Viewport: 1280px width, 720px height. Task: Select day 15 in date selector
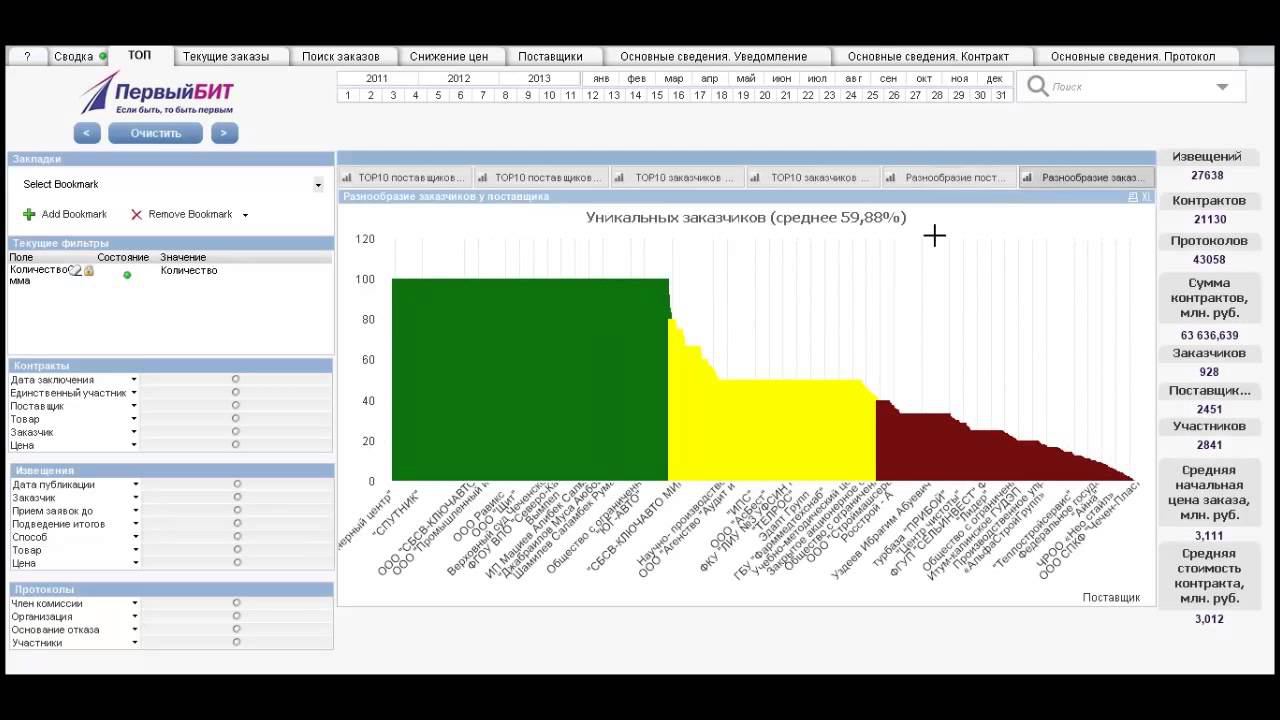tap(657, 95)
